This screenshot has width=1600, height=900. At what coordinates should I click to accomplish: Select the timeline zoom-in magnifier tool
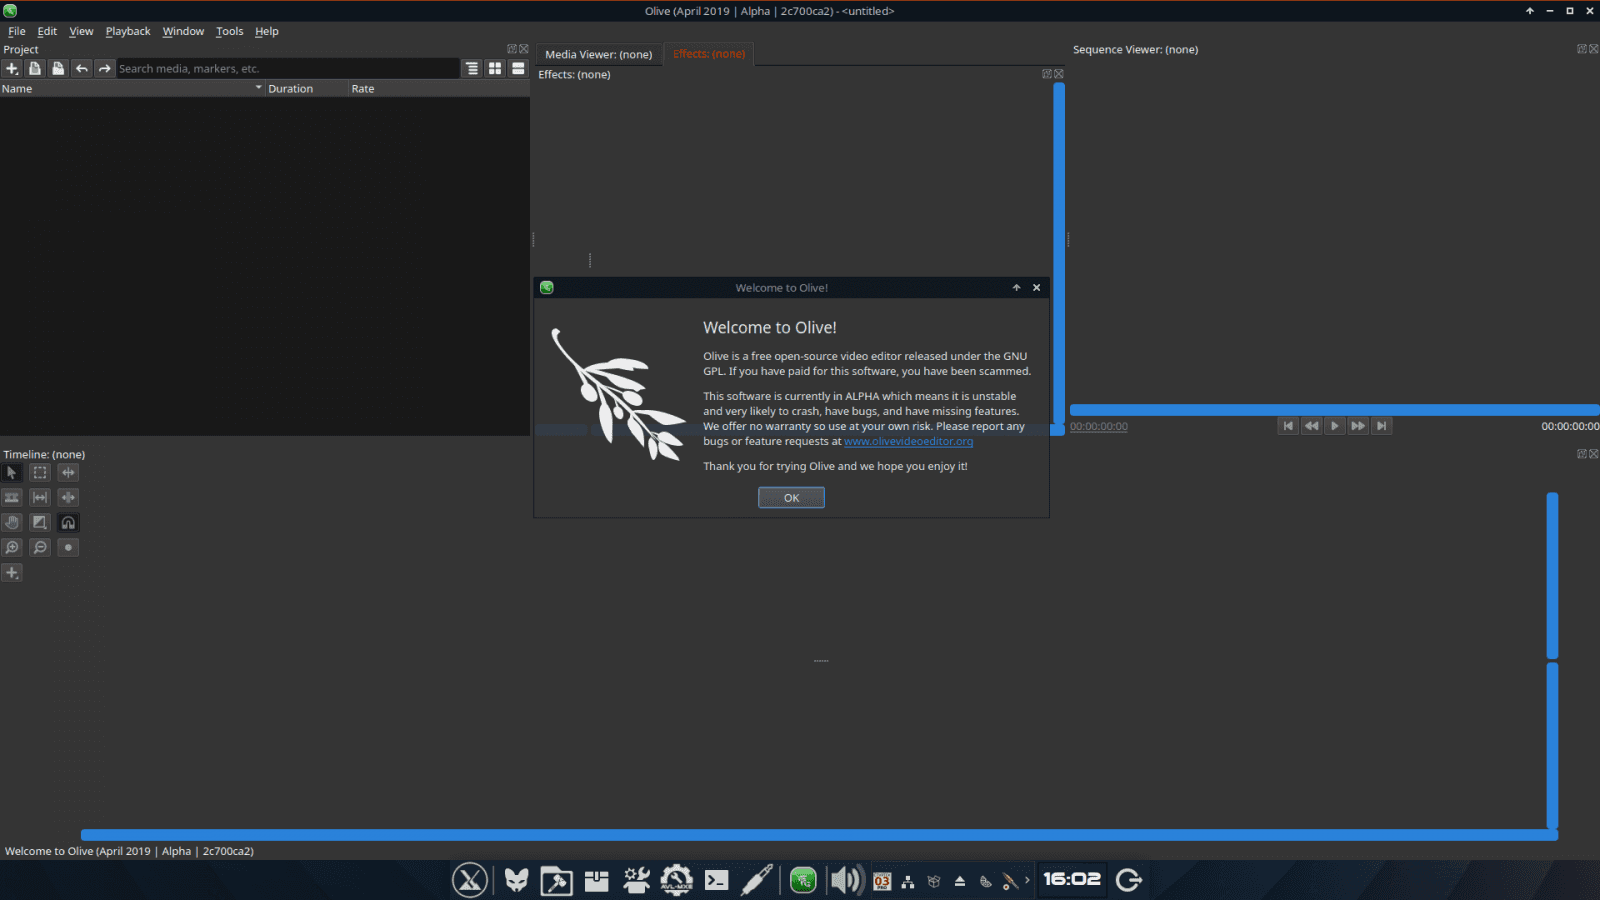12,547
